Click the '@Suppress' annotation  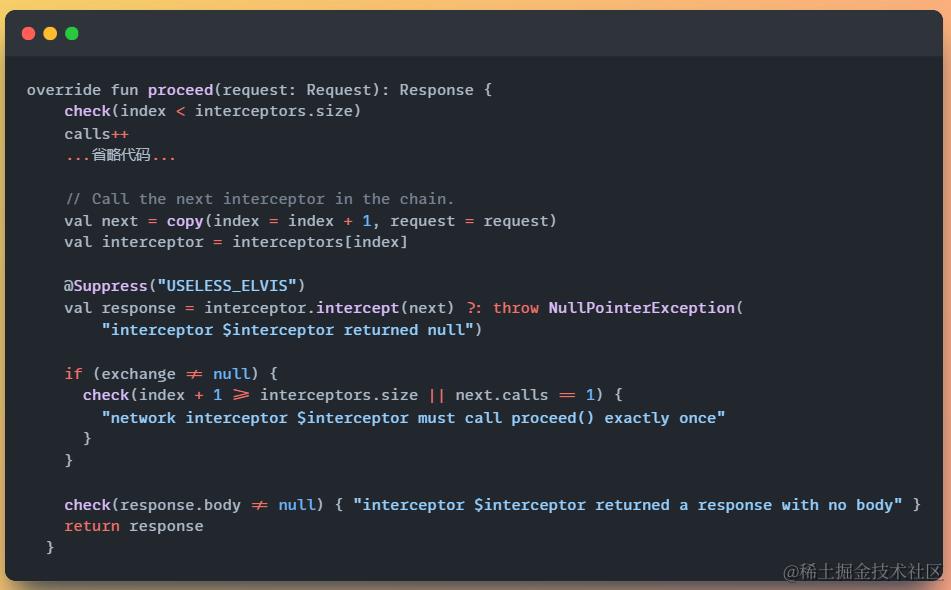(106, 286)
